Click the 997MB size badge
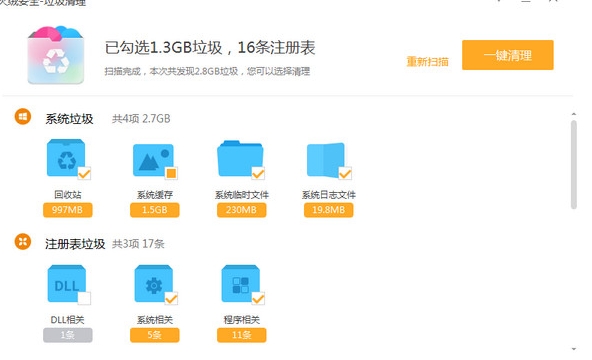The width and height of the screenshot is (592, 360). (68, 210)
